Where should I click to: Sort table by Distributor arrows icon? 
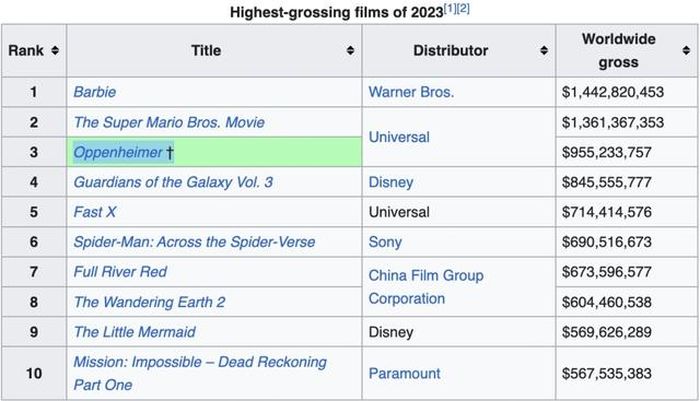[544, 50]
